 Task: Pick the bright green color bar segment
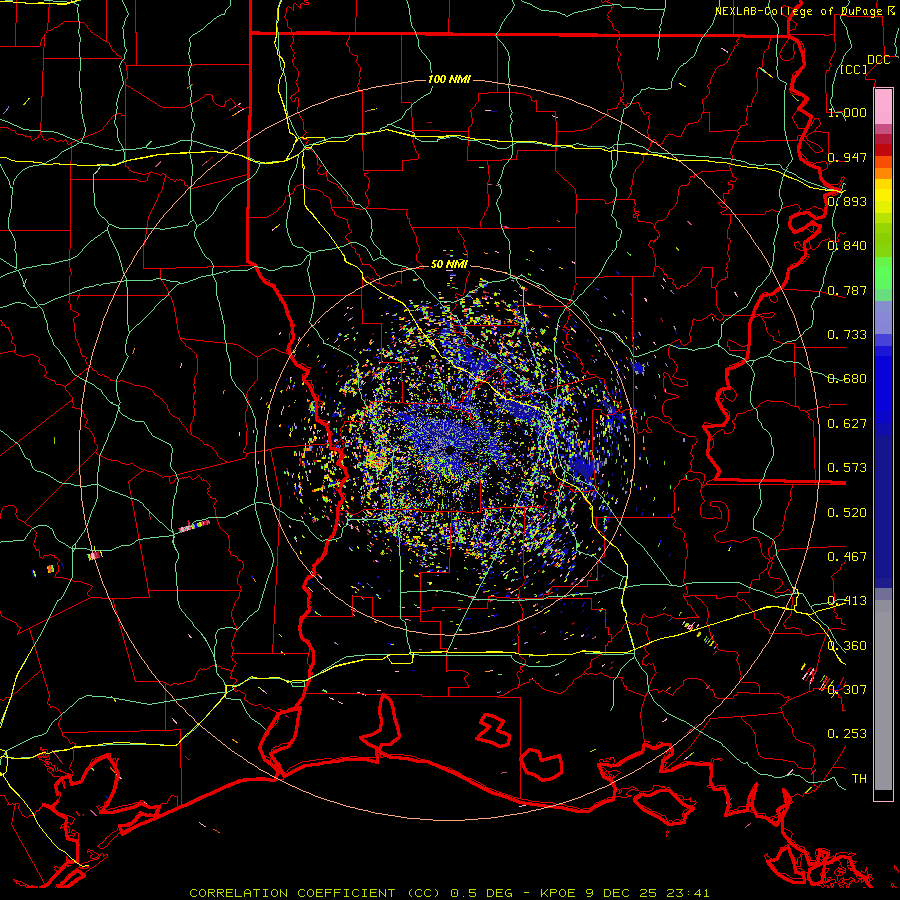[883, 273]
